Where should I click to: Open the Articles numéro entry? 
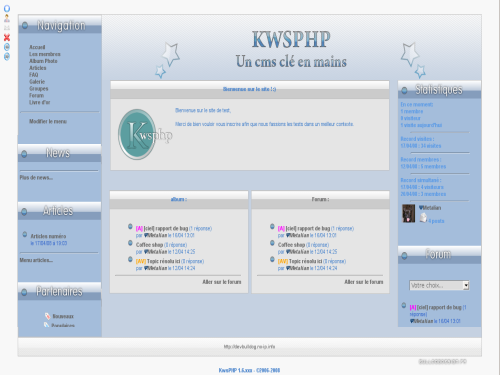pyautogui.click(x=48, y=236)
